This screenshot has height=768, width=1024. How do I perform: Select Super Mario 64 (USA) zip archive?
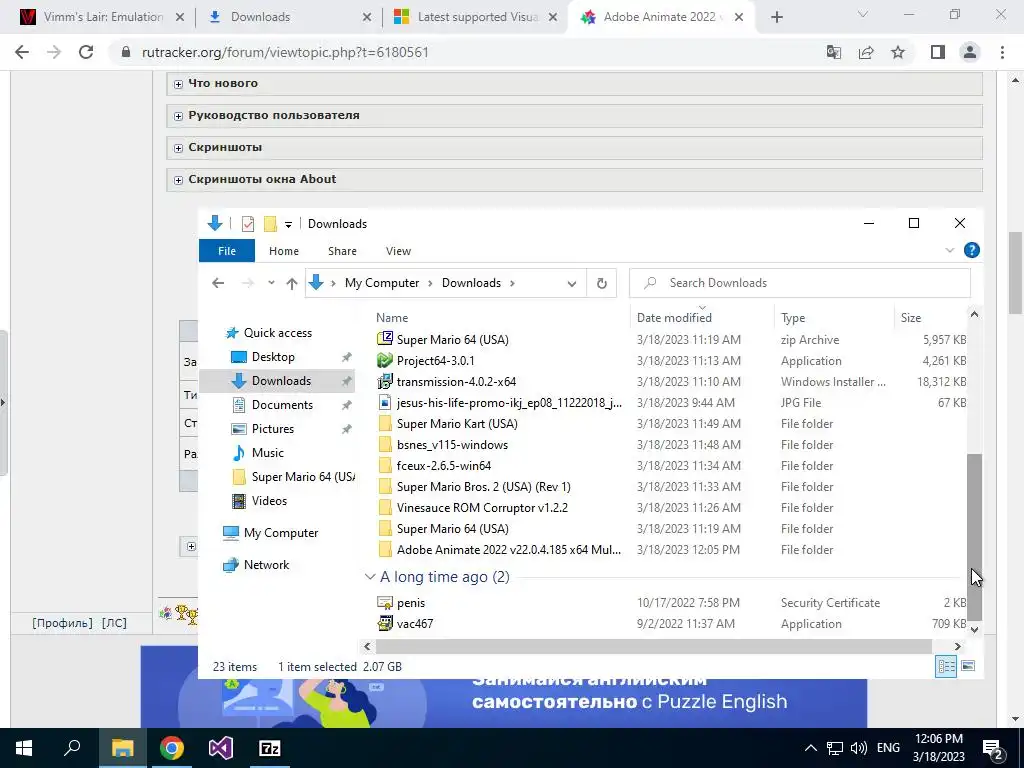coord(453,340)
